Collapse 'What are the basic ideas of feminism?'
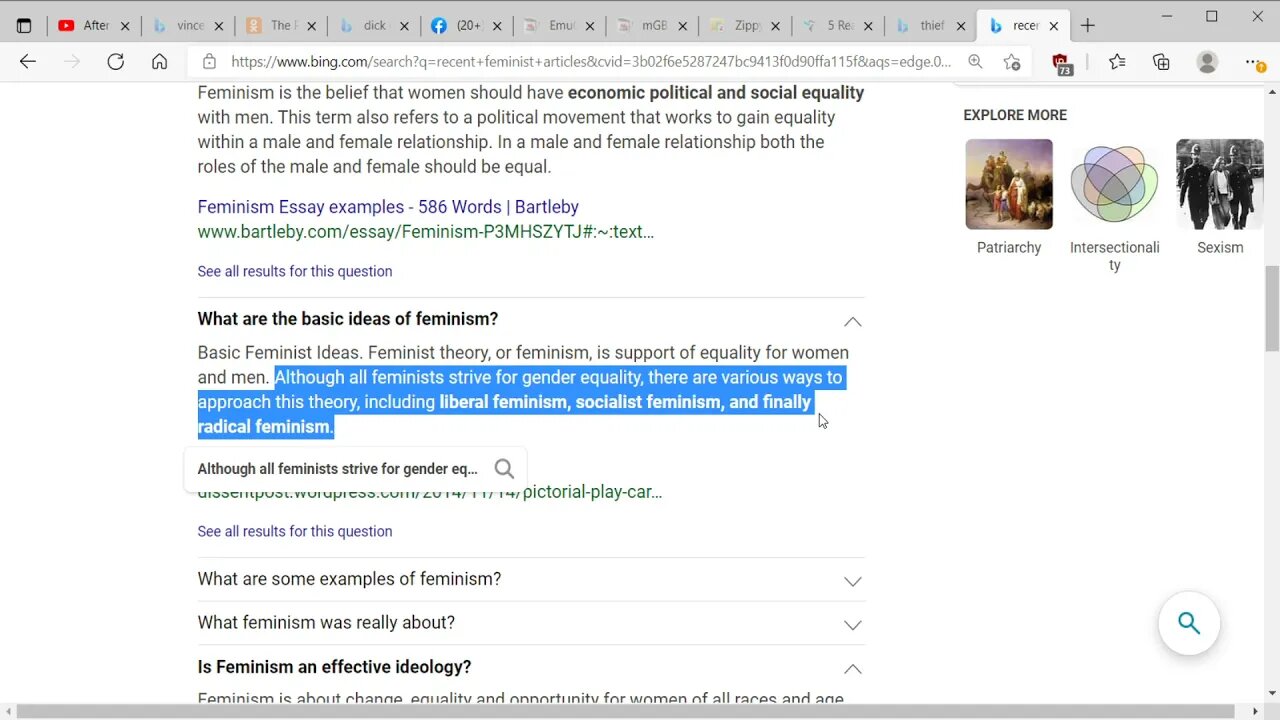Viewport: 1280px width, 720px height. point(852,321)
